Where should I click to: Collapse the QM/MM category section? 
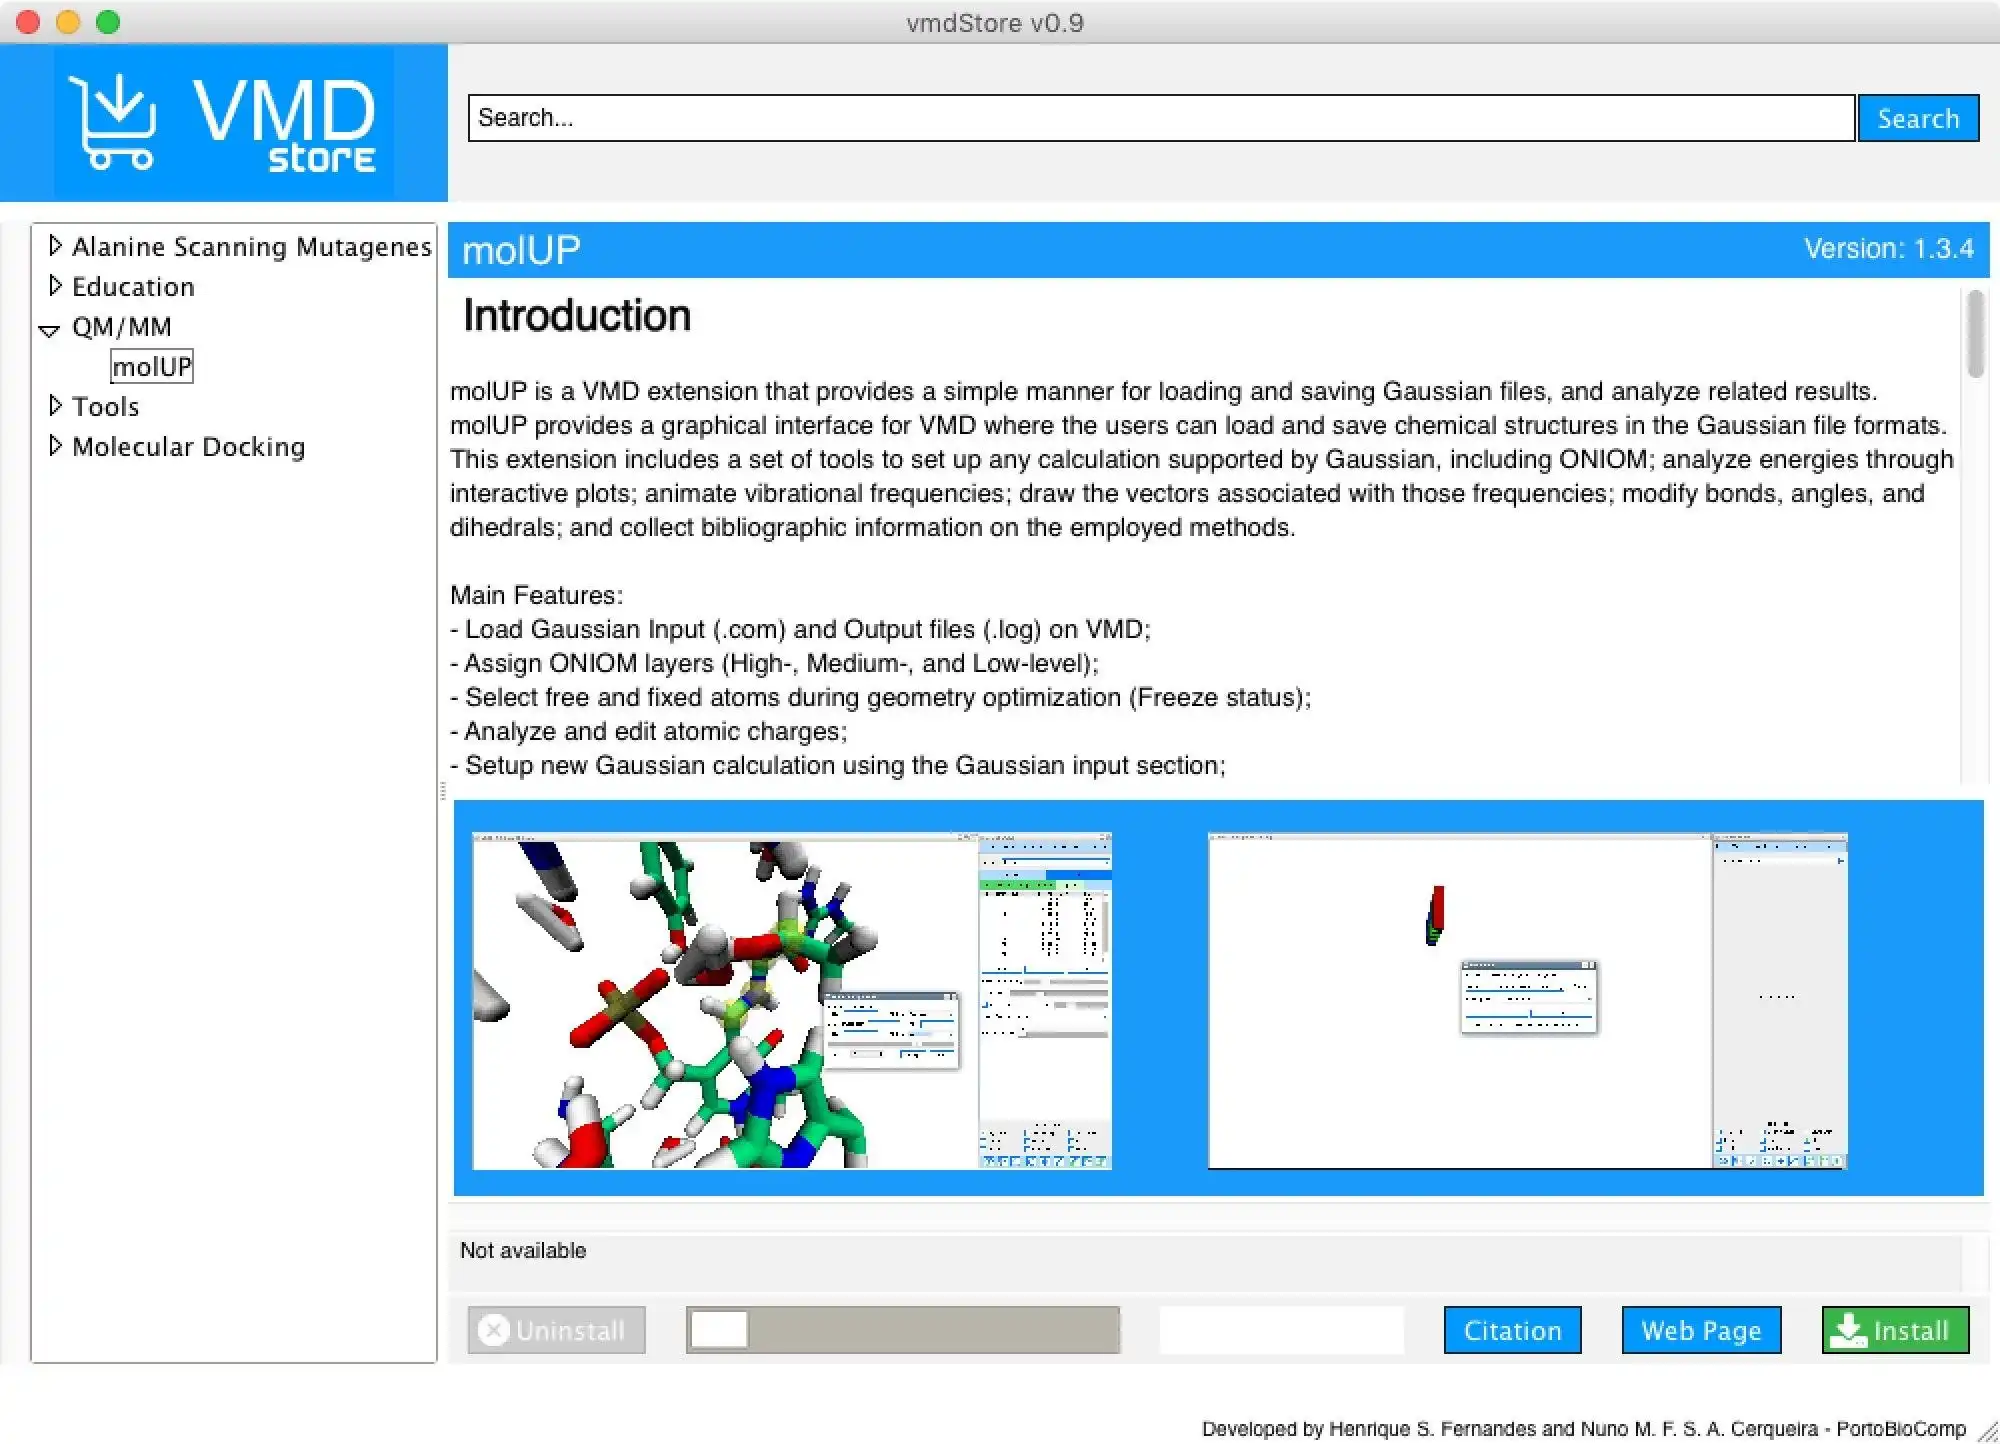coord(51,328)
